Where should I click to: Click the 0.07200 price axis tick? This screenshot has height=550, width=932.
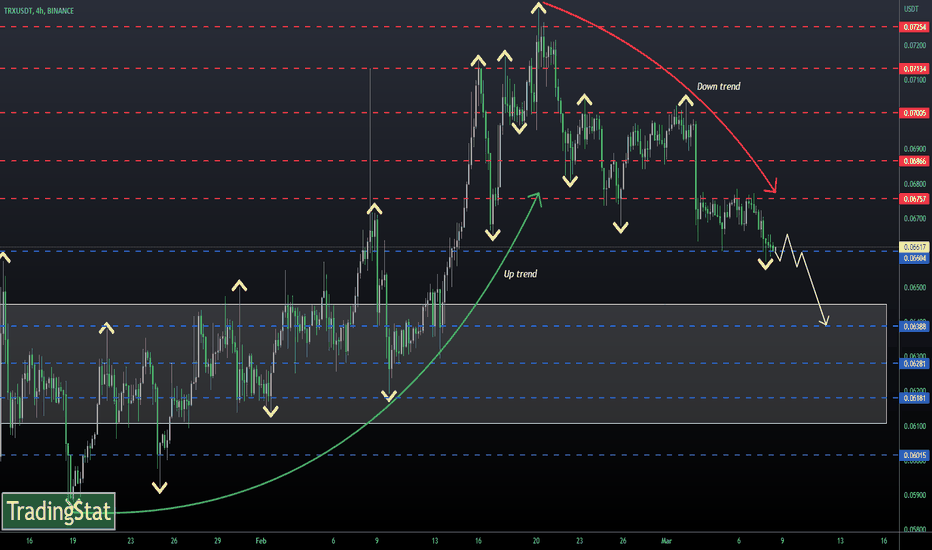pyautogui.click(x=915, y=45)
